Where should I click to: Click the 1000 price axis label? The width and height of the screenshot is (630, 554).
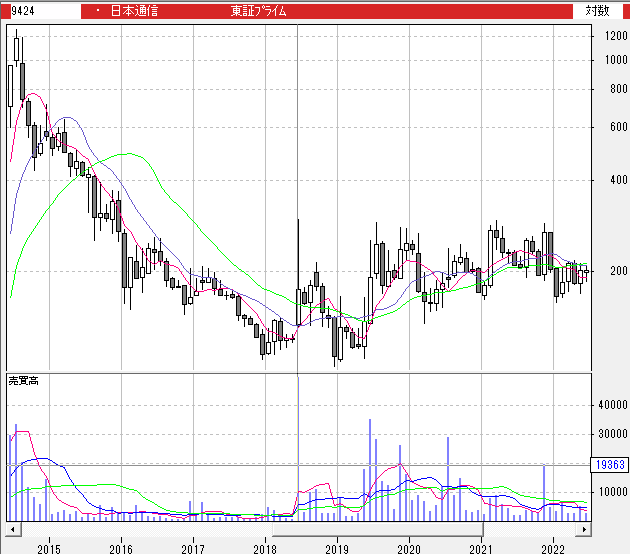pyautogui.click(x=616, y=60)
